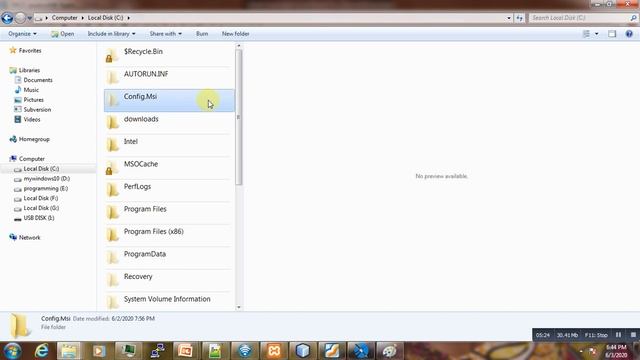
Task: Open XAMPP from the taskbar
Action: pyautogui.click(x=274, y=351)
